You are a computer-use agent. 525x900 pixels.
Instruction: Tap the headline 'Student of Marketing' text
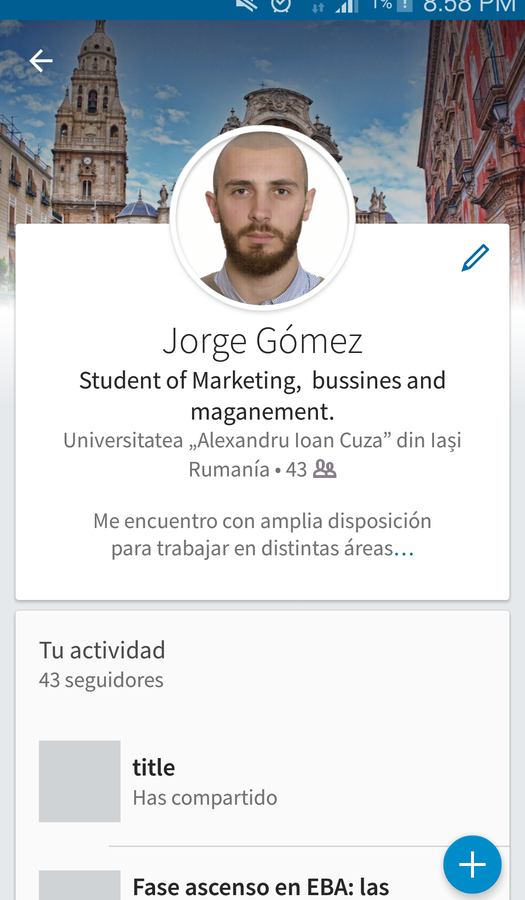pos(262,395)
